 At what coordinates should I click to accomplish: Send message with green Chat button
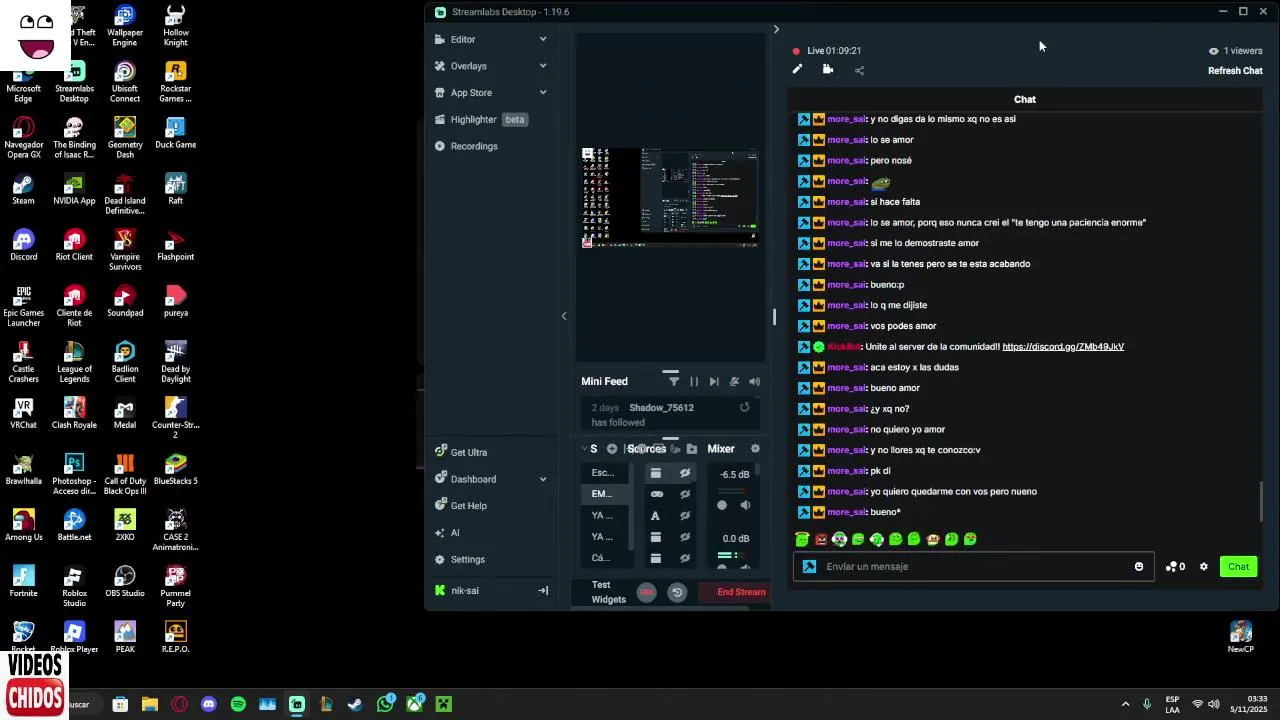[1238, 567]
